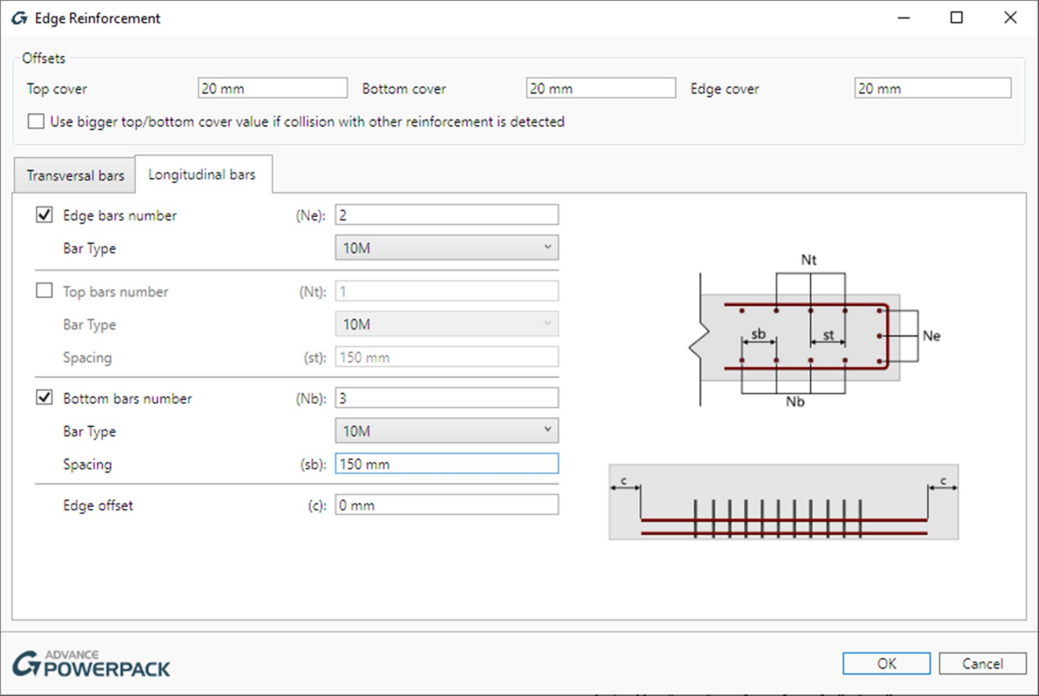This screenshot has height=696, width=1039.
Task: Click the bottom bars Spacing (sb) field
Action: click(446, 464)
